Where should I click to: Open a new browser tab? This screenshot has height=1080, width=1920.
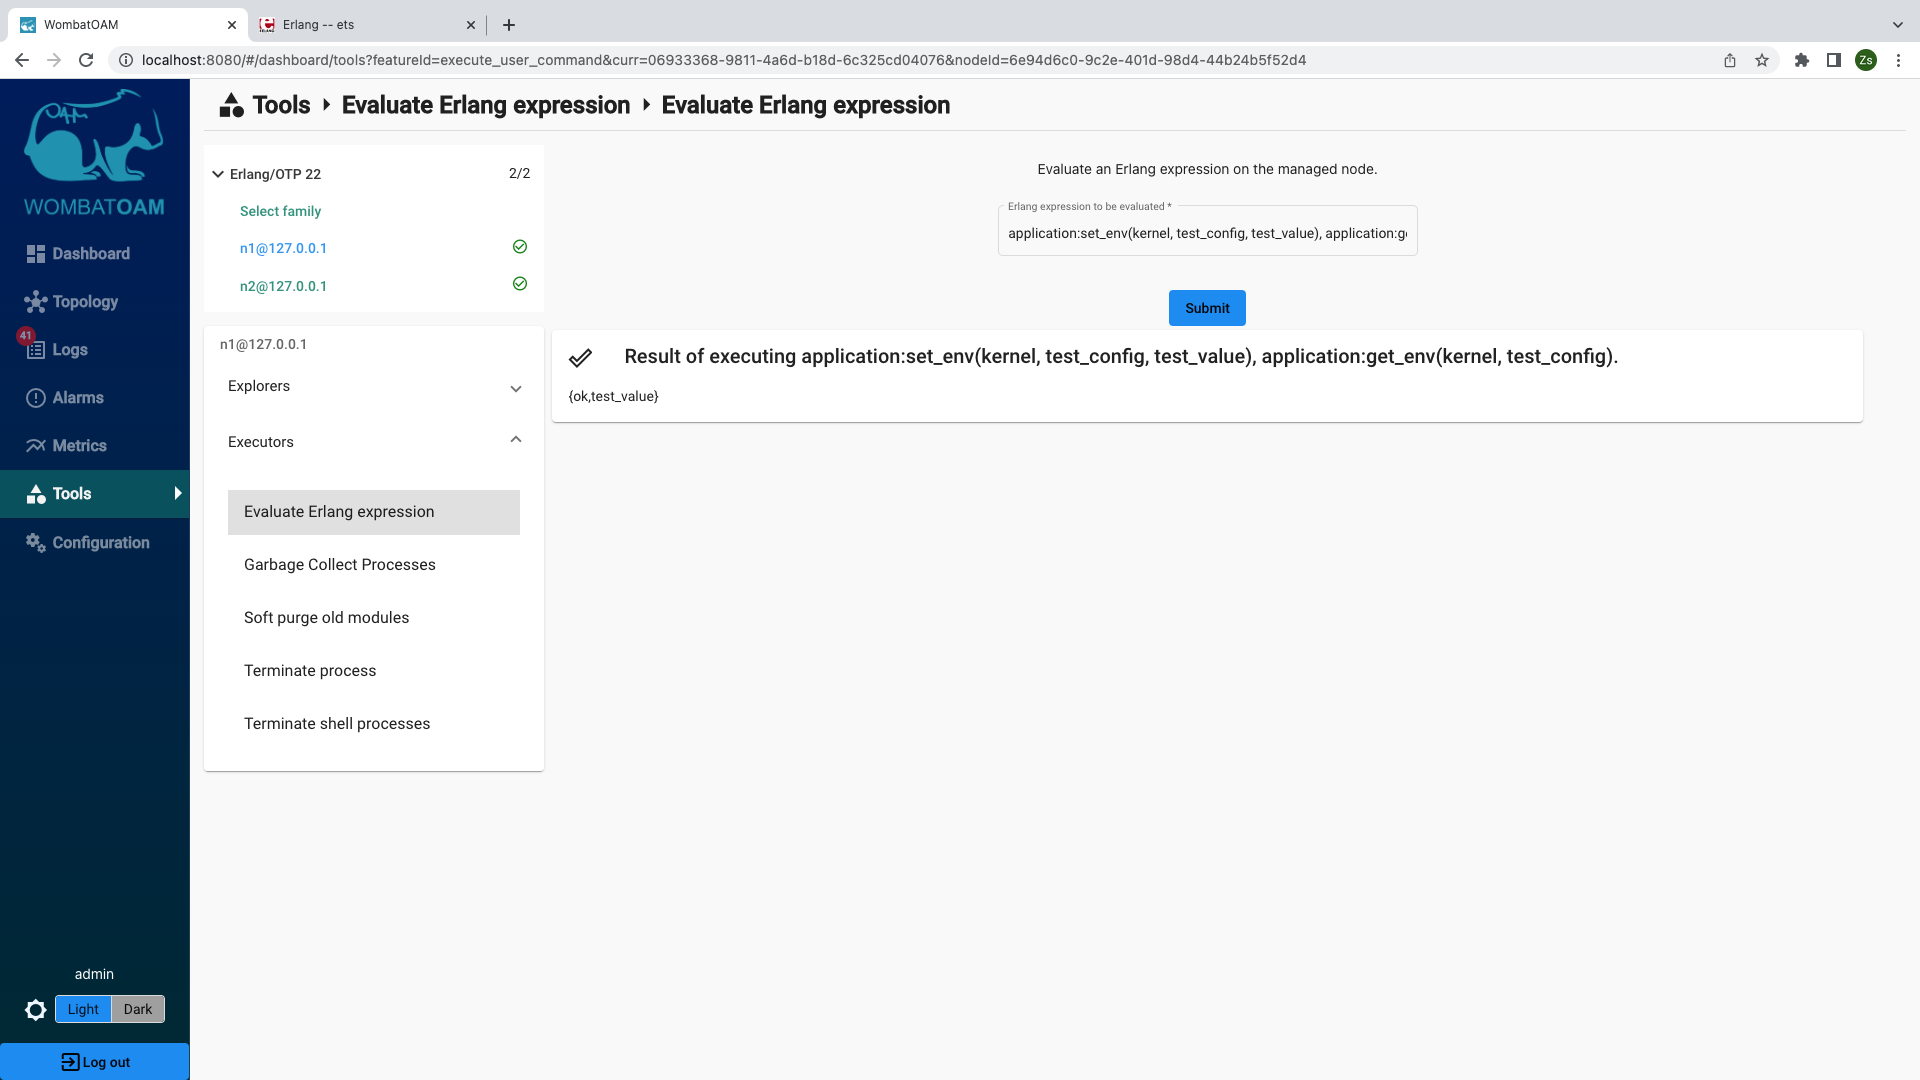pos(509,25)
